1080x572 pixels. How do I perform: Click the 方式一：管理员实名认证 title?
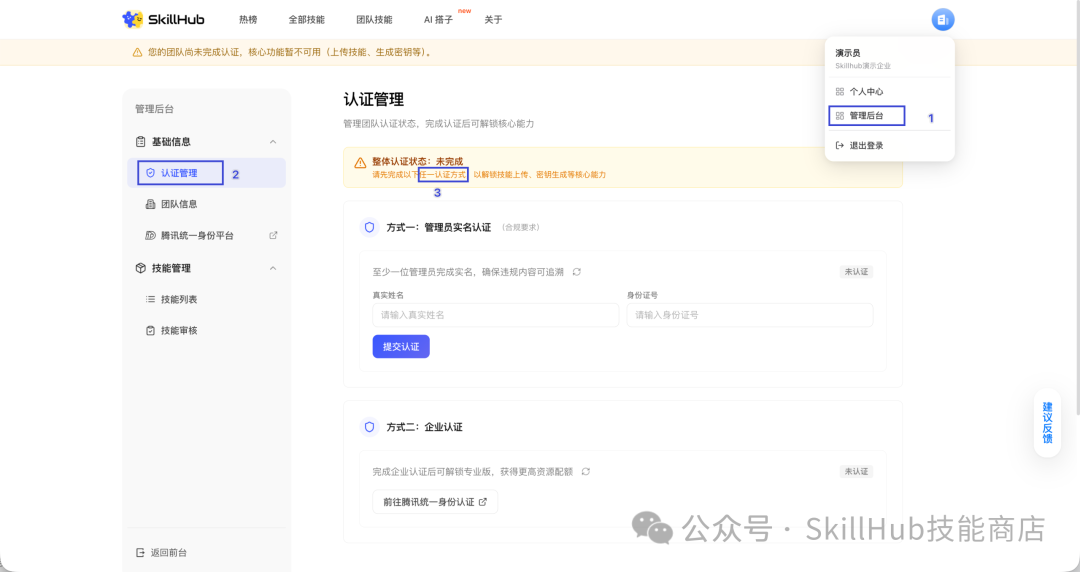tap(439, 227)
